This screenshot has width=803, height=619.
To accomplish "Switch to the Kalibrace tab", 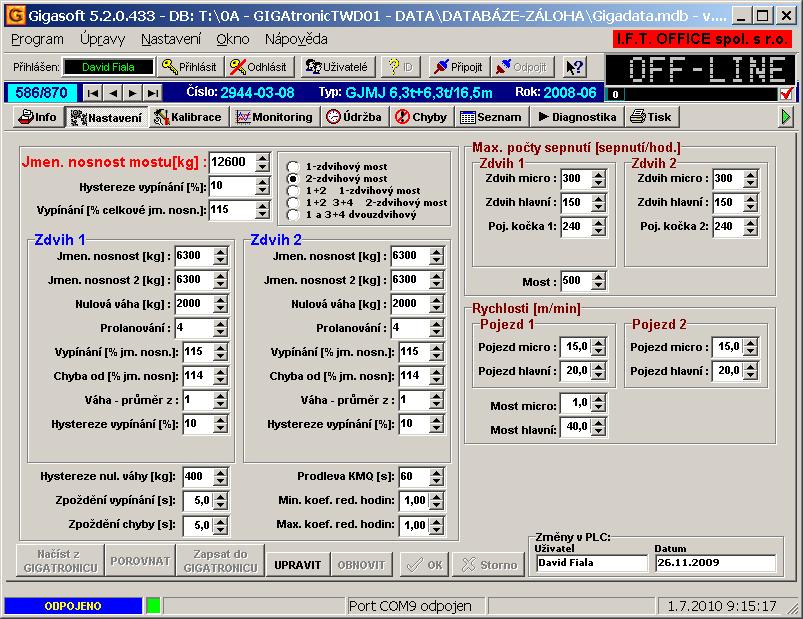I will [x=188, y=117].
